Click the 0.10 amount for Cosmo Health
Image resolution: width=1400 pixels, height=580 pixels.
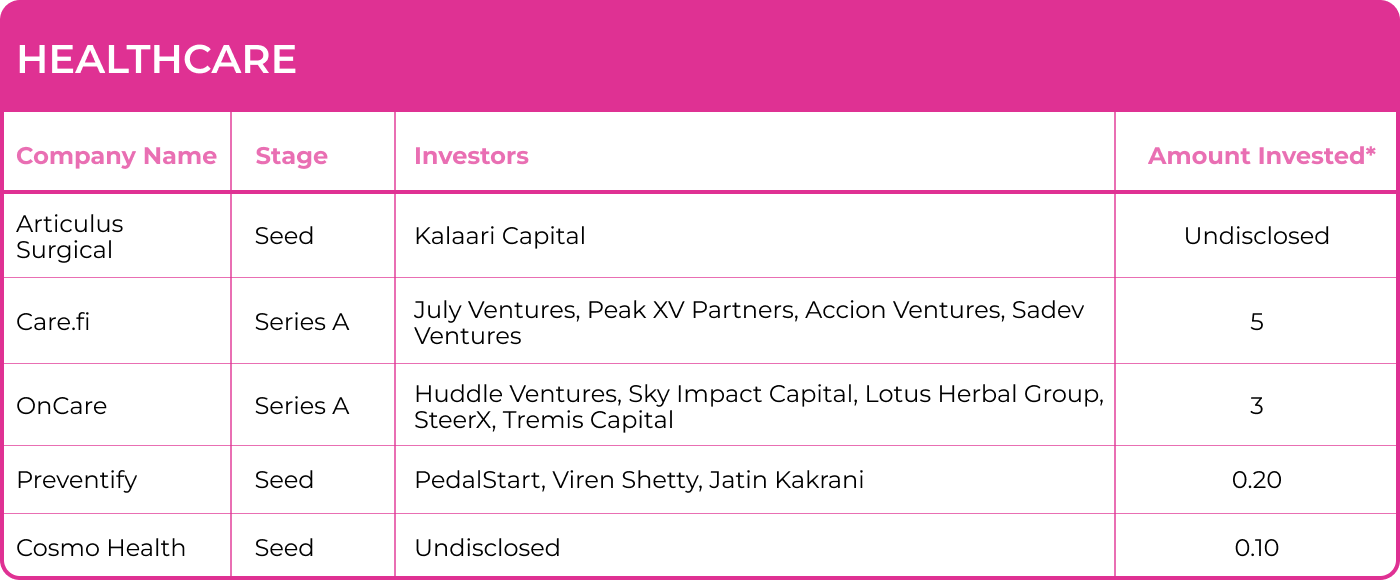(1256, 548)
